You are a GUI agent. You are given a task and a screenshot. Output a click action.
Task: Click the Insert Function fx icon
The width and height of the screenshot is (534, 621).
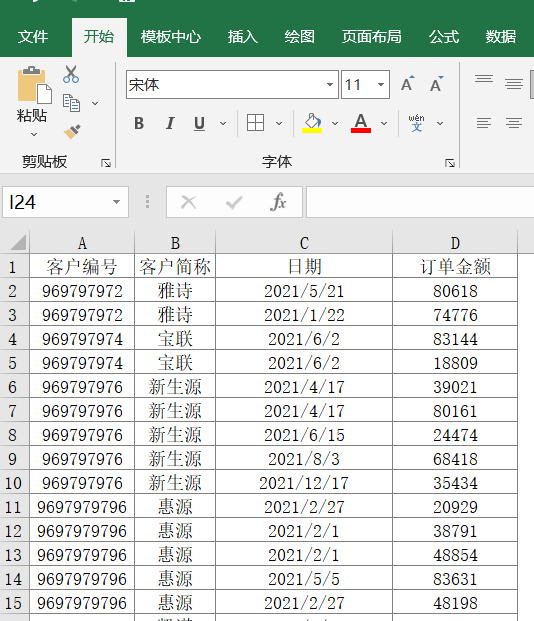(278, 202)
